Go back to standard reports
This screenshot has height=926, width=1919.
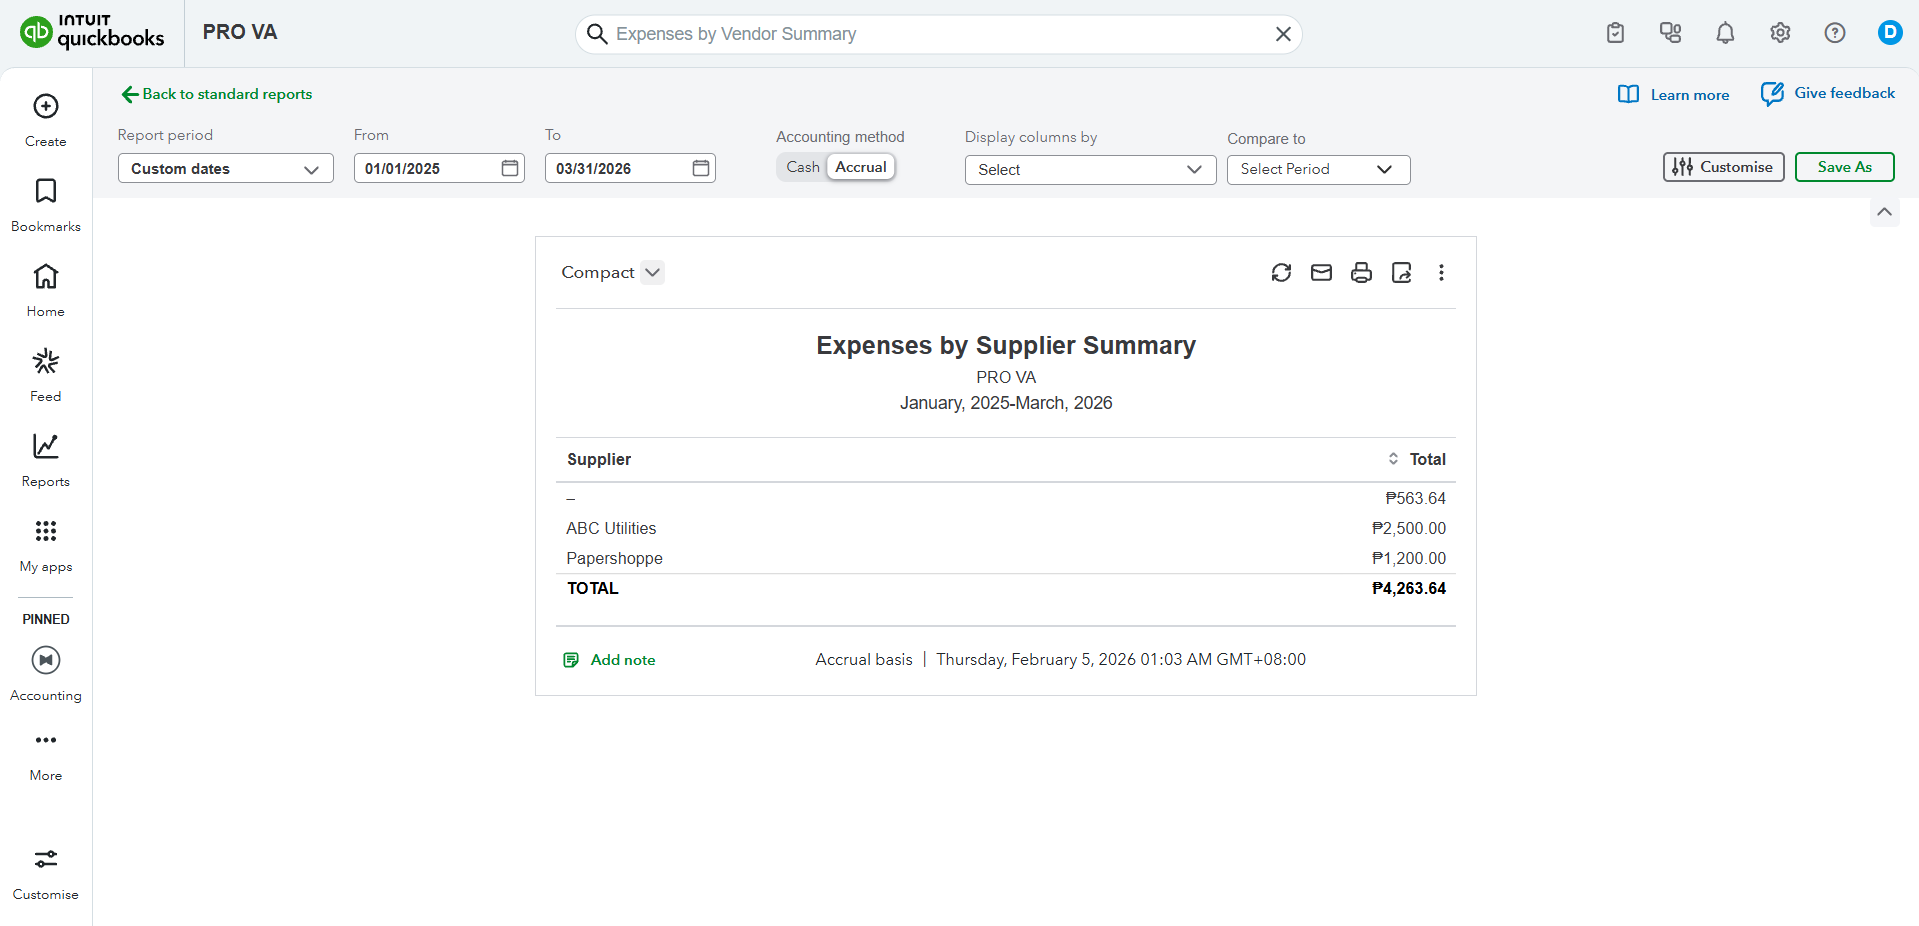[217, 94]
